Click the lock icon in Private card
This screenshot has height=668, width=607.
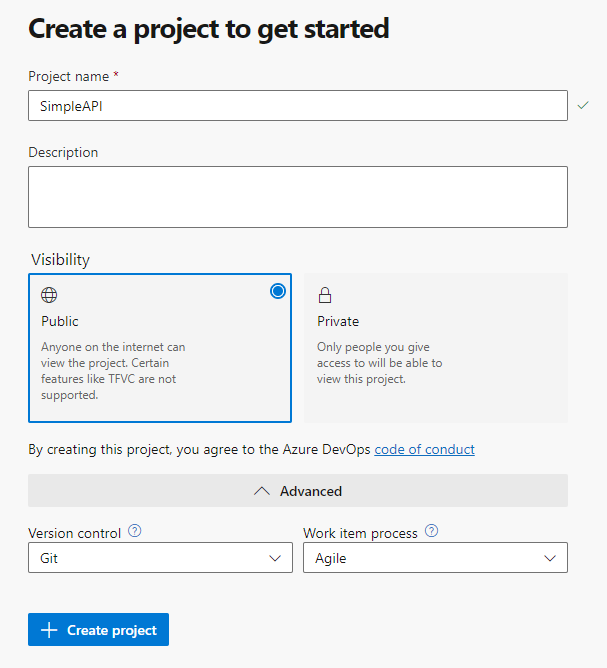325,295
